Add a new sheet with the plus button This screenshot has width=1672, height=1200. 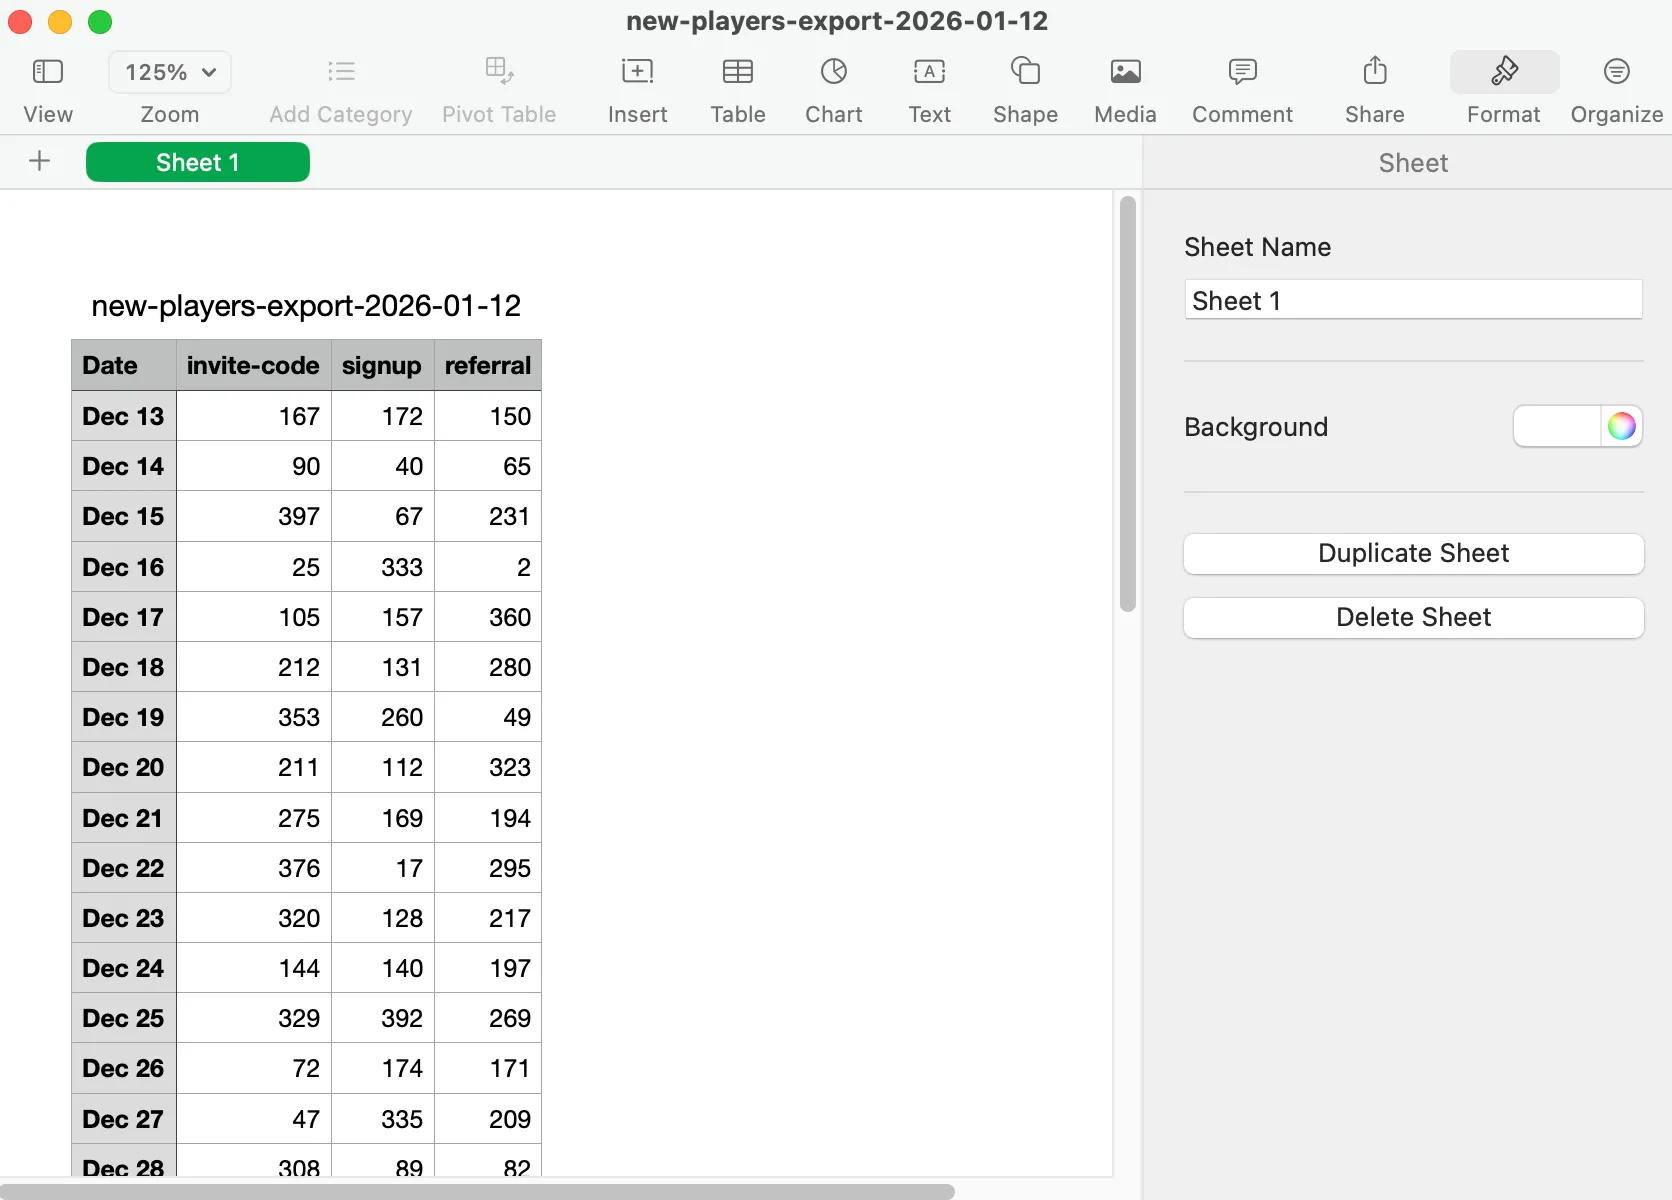tap(39, 161)
